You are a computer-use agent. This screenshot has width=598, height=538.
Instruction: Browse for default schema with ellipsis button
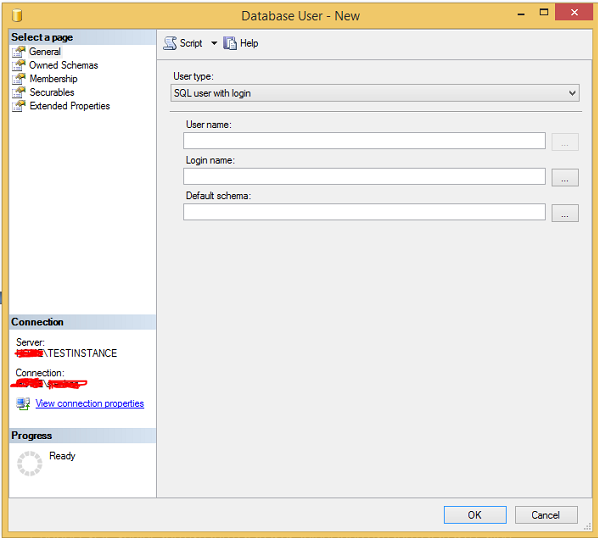coord(565,213)
